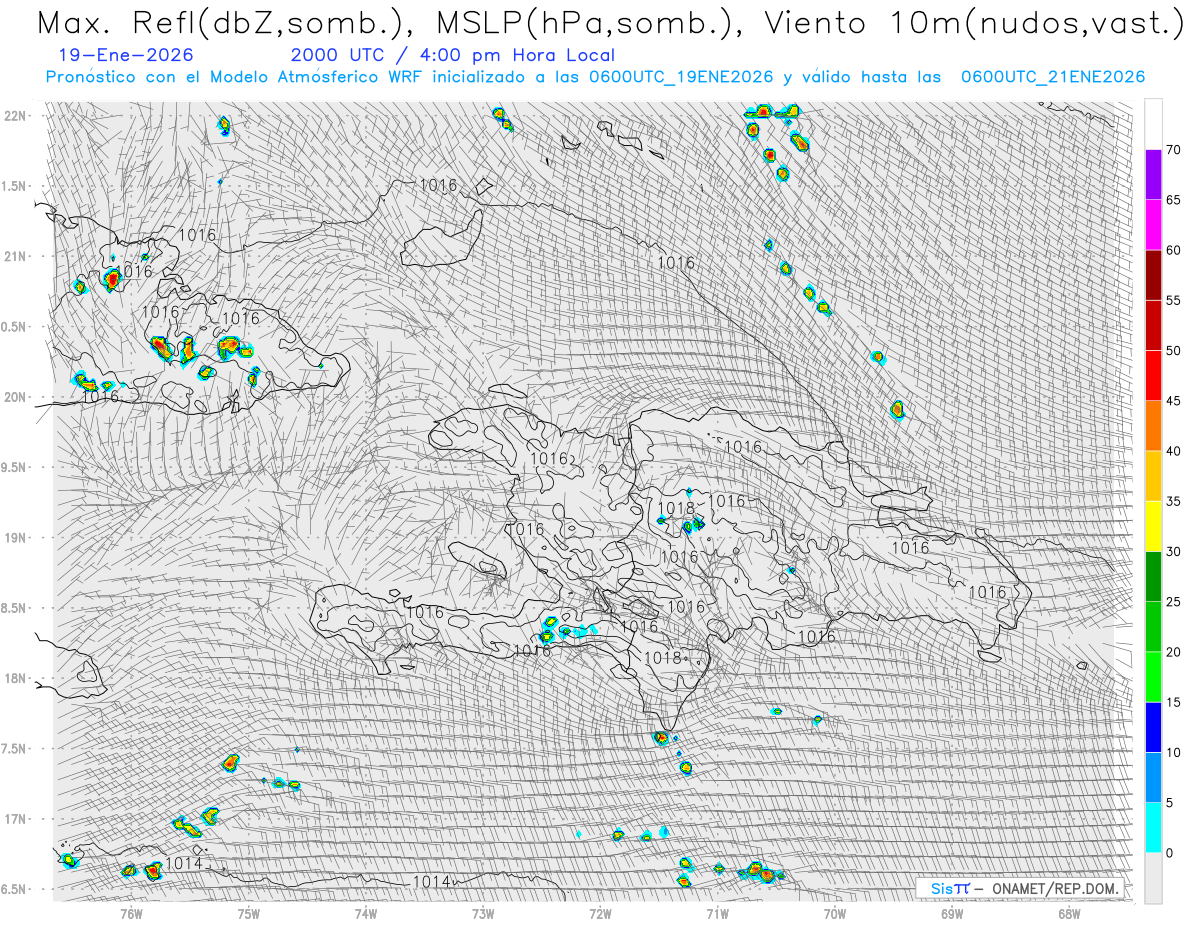
Task: Click the '76W' longitude axis label
Action: coord(132,912)
